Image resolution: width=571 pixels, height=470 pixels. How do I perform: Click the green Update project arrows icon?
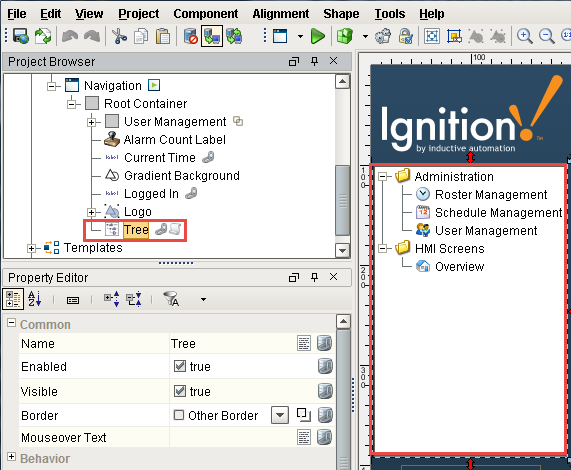click(43, 36)
